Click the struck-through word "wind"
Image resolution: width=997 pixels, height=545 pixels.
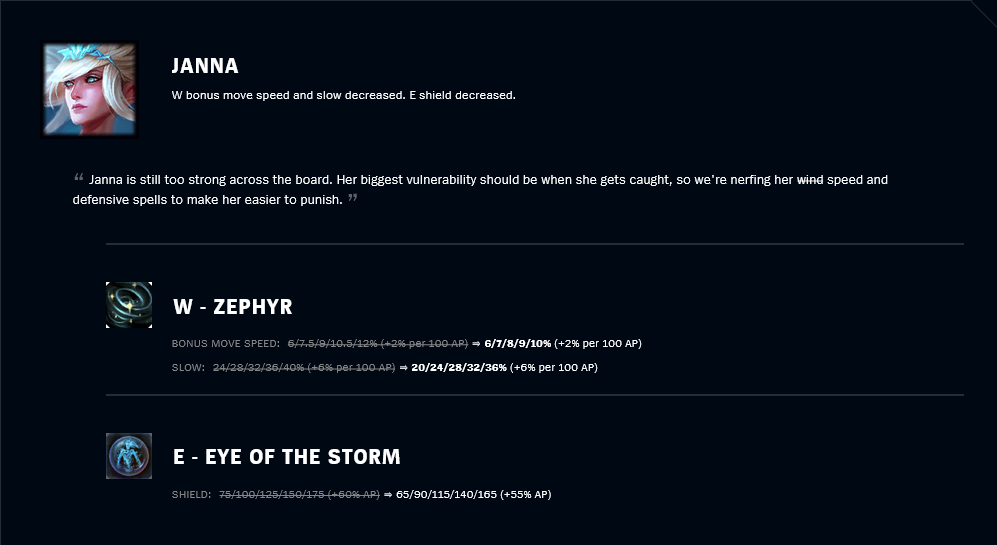[x=810, y=180]
